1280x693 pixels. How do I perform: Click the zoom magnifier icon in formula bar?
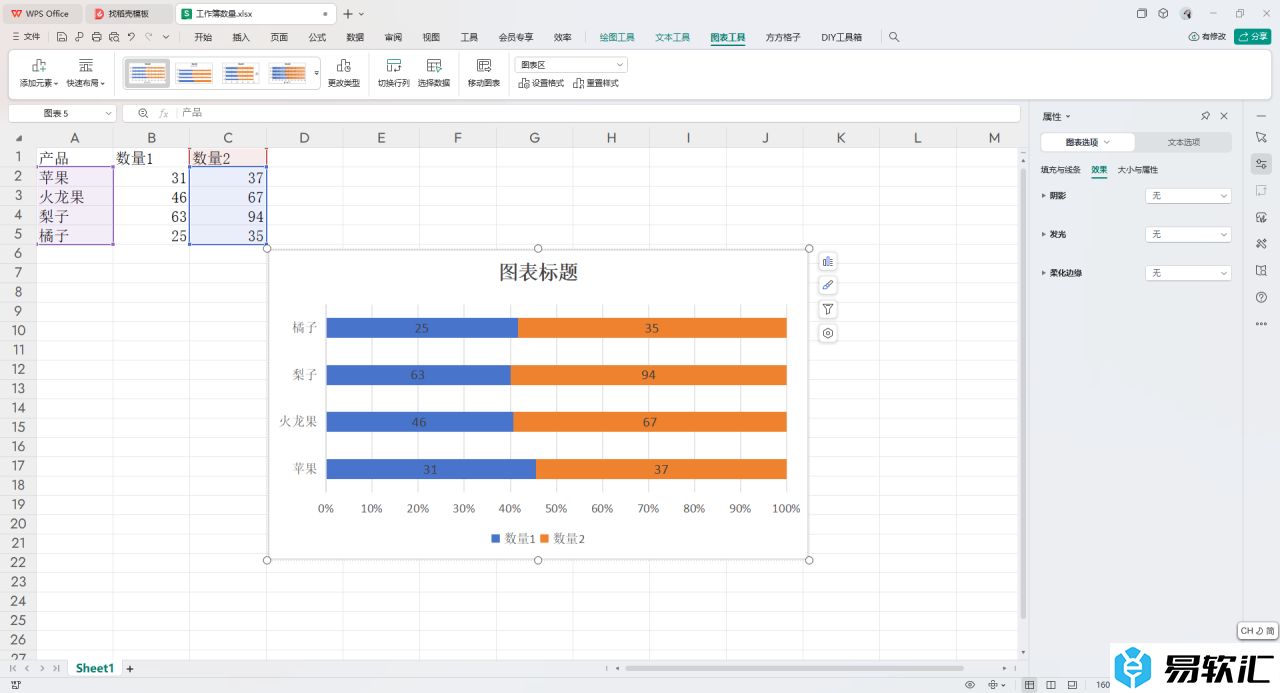coord(143,114)
